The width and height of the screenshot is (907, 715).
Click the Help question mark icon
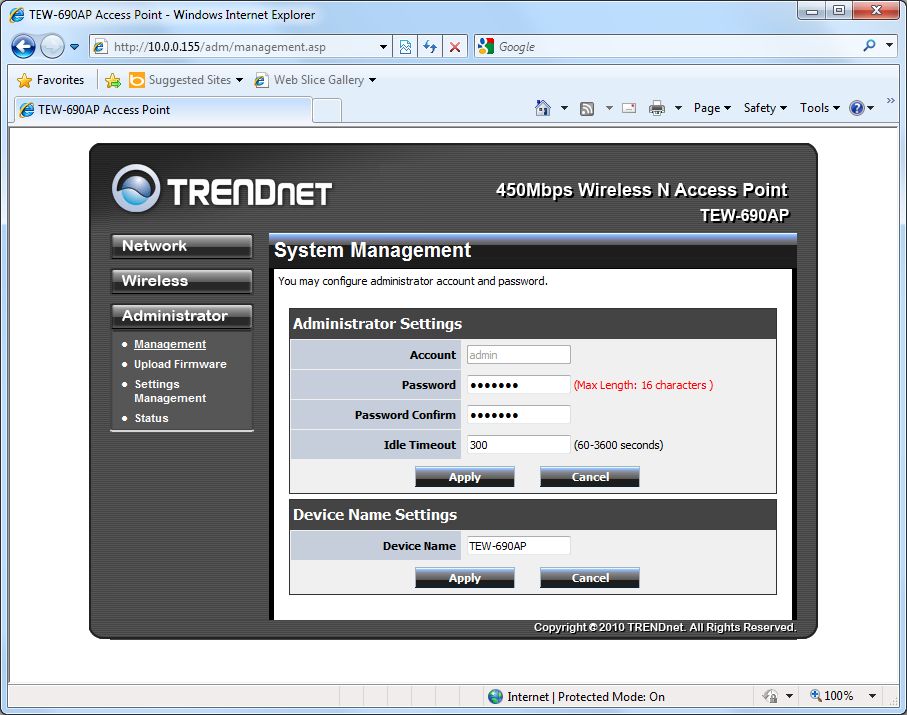click(857, 108)
